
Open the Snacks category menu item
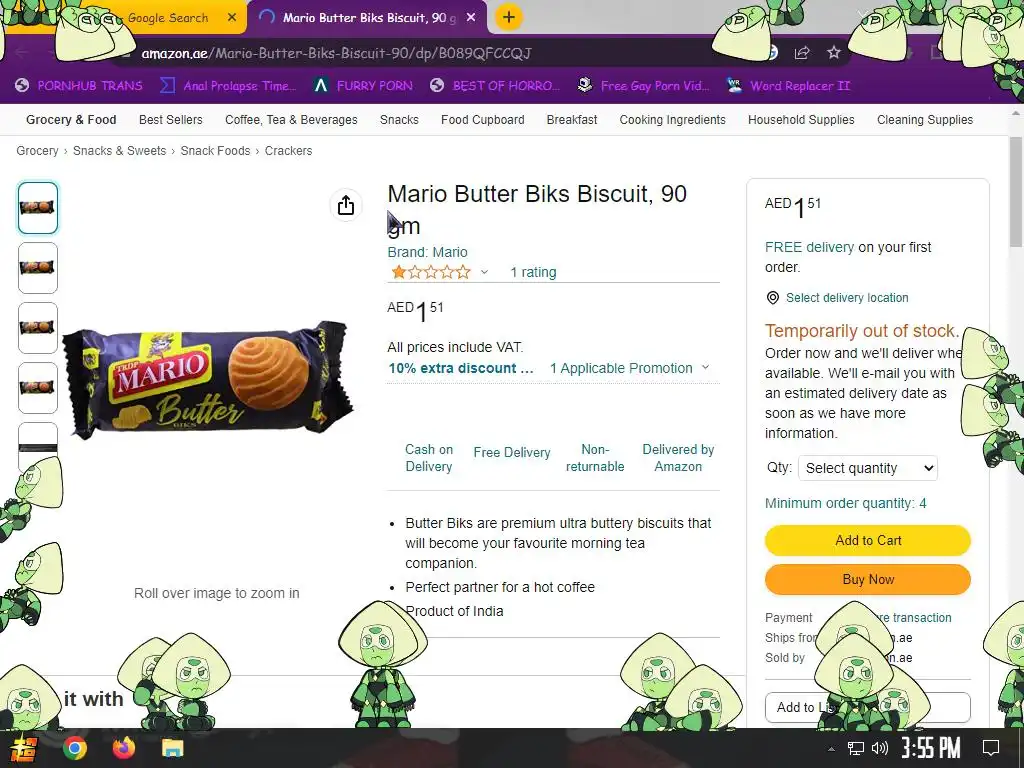click(399, 120)
